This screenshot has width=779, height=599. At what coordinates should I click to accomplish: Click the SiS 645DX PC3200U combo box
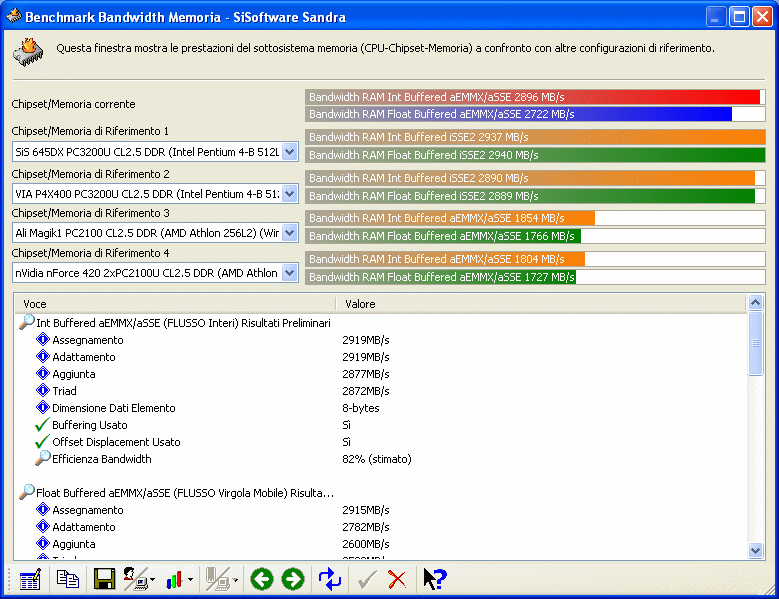coord(155,152)
